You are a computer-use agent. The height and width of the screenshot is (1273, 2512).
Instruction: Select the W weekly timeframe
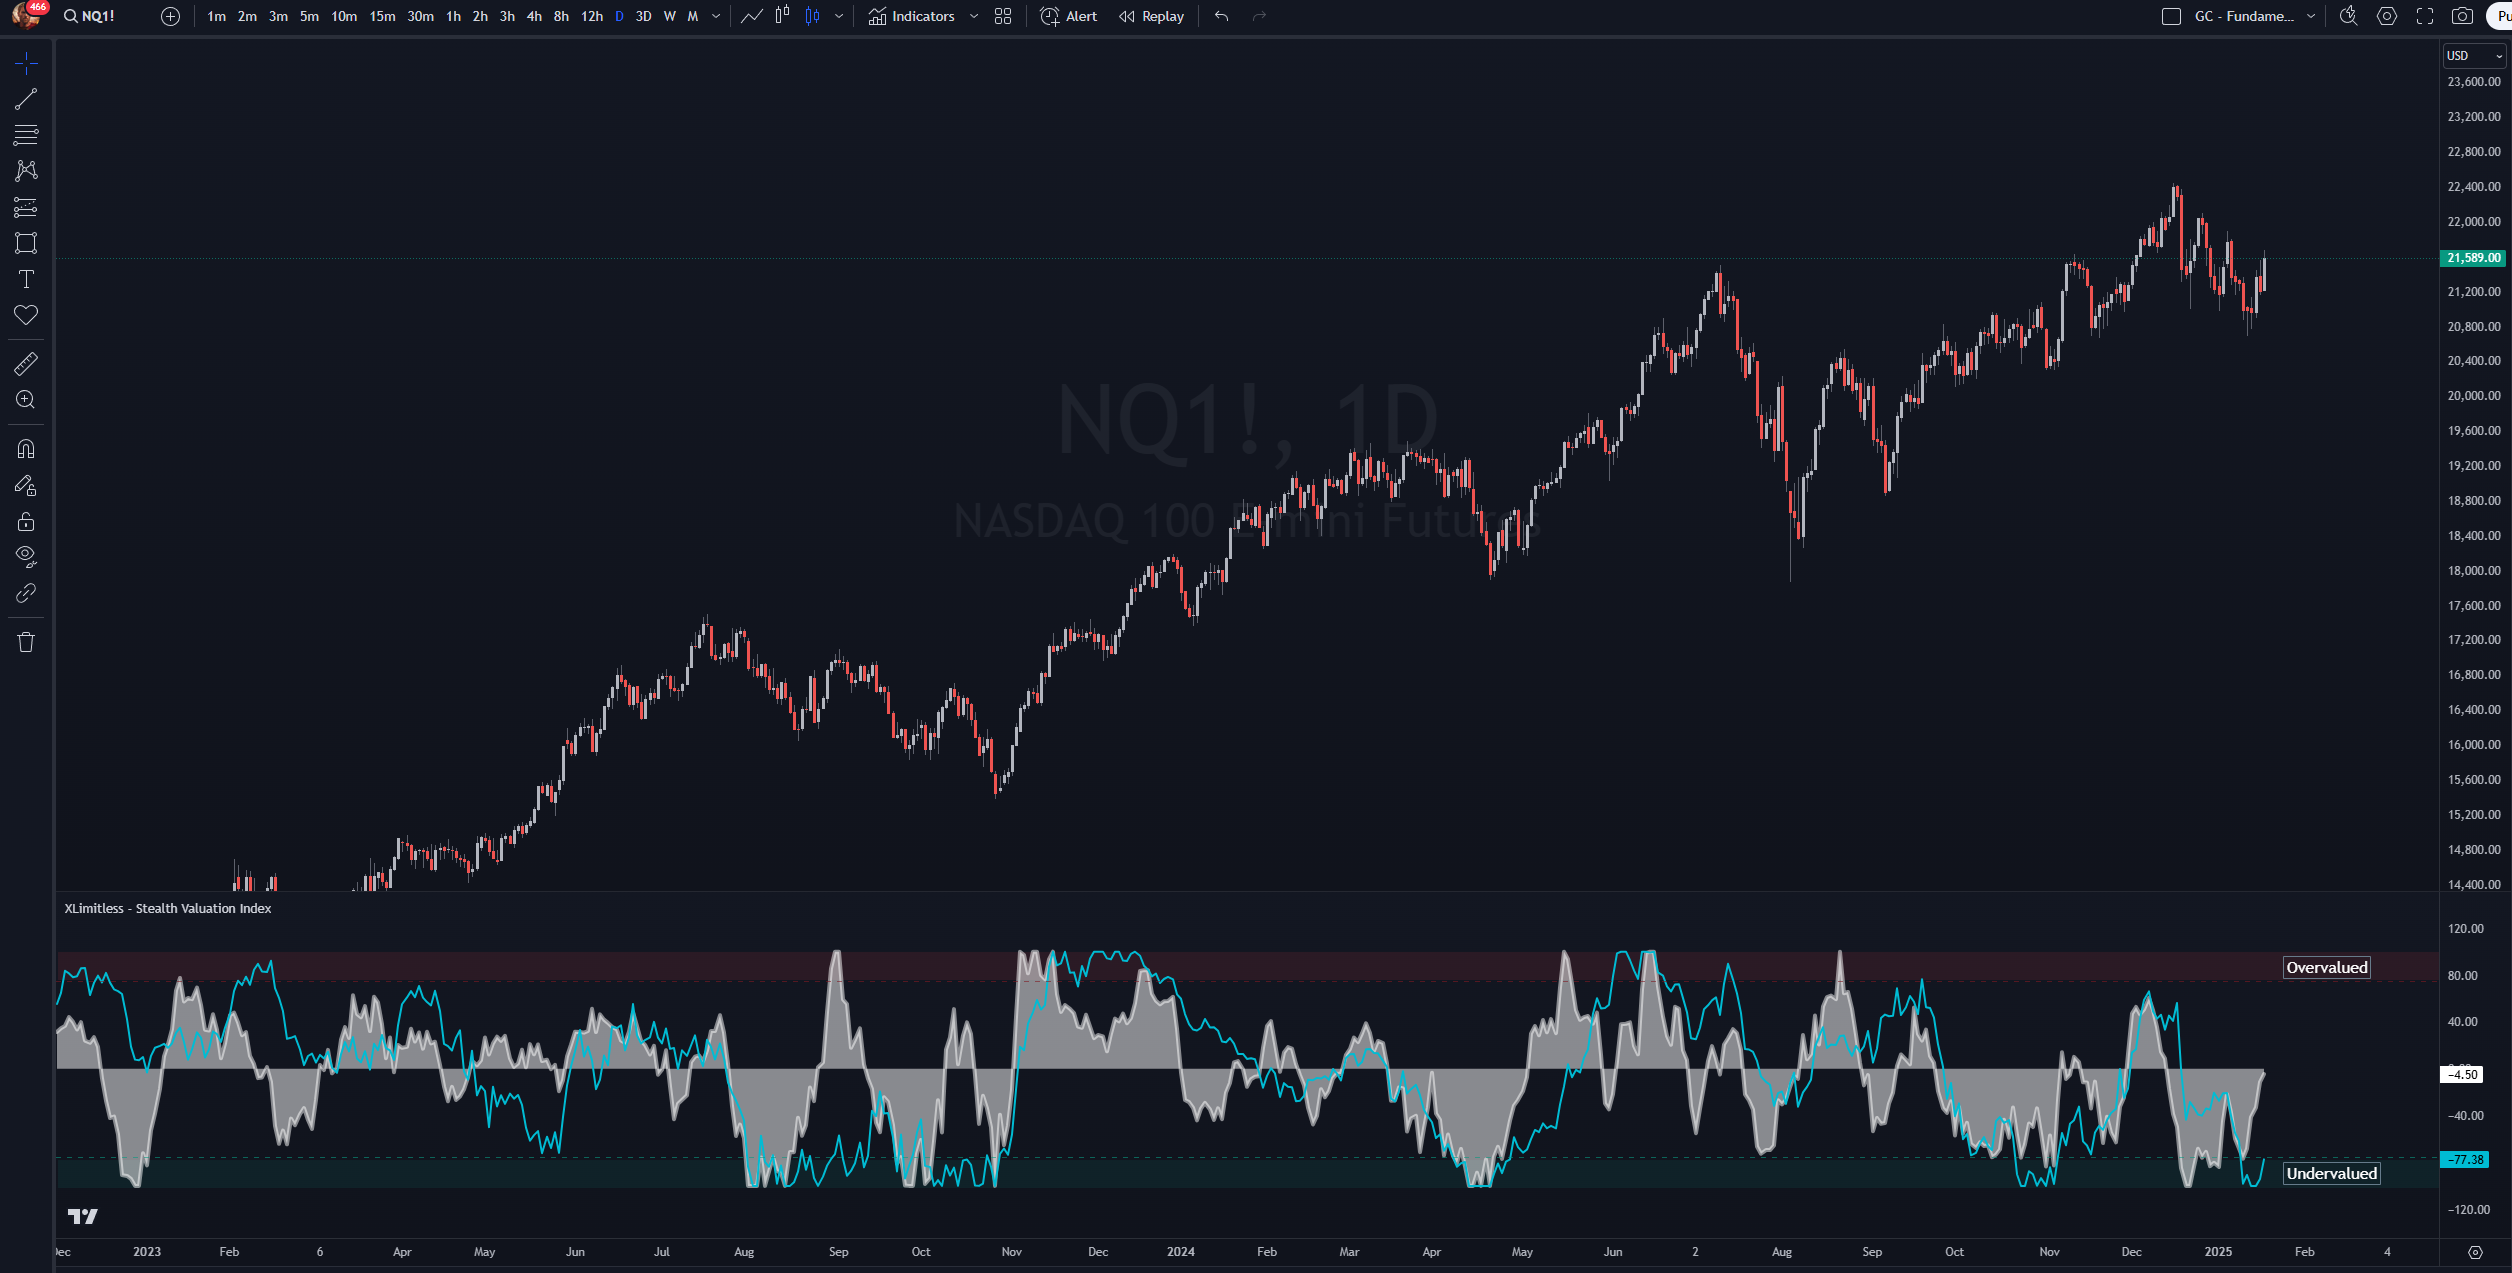click(x=669, y=16)
